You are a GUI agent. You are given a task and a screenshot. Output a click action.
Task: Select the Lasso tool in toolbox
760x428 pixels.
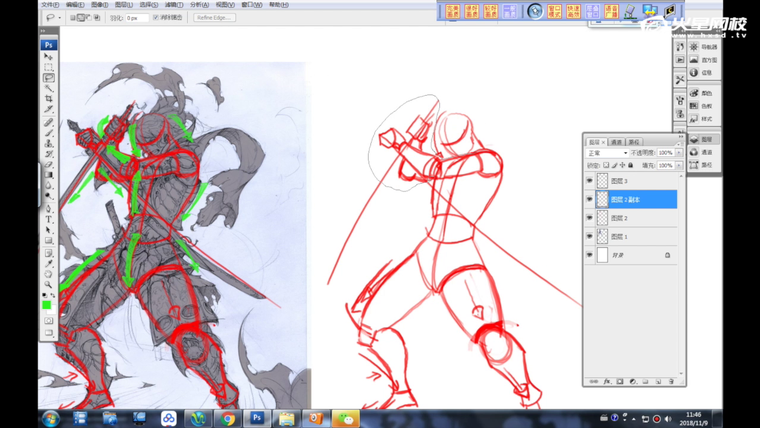click(x=48, y=78)
